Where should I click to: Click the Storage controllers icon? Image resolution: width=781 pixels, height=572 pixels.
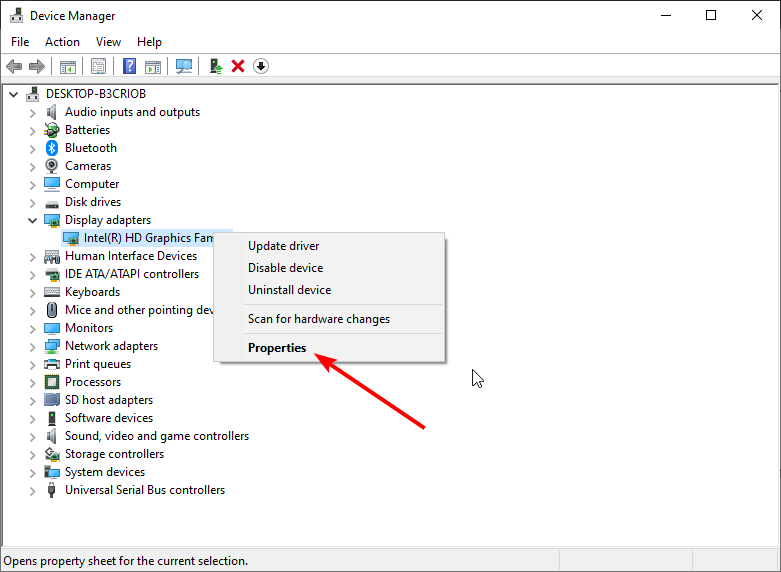coord(52,454)
